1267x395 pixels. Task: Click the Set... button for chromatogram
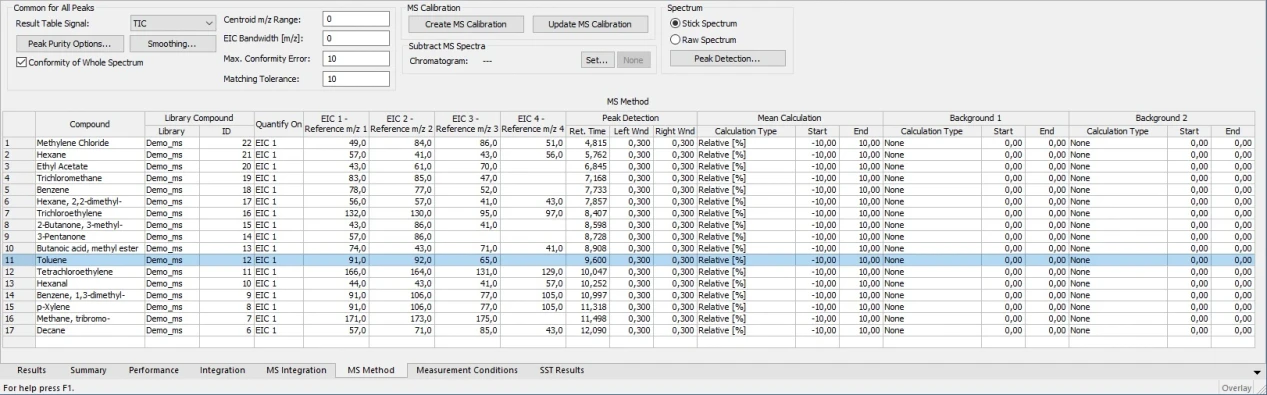598,60
